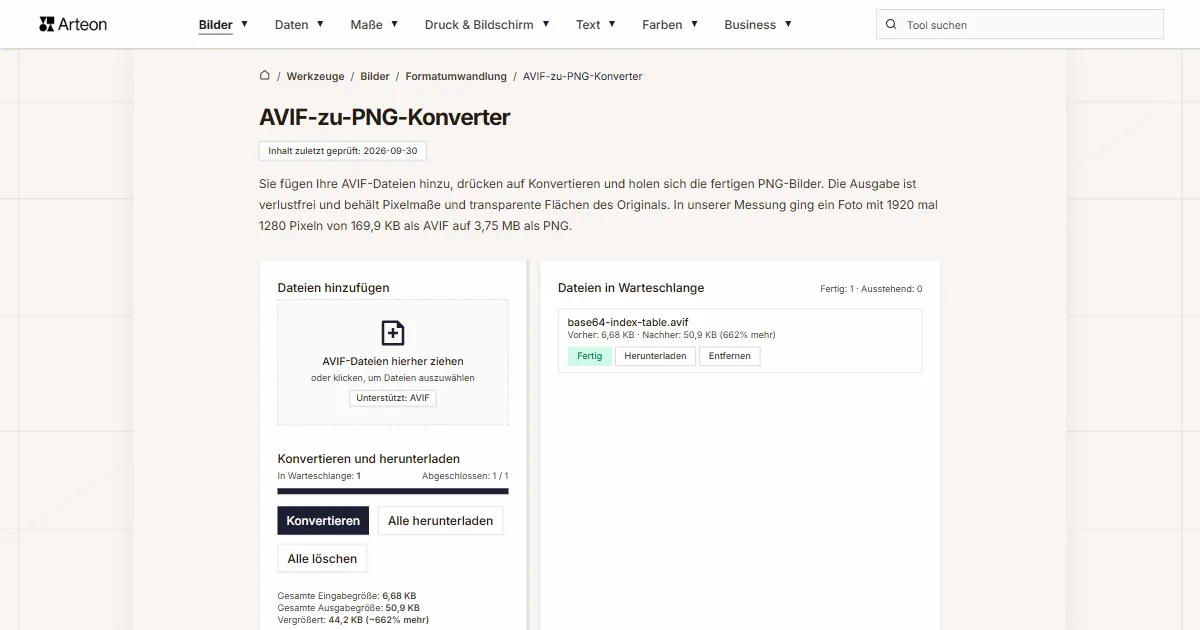Click the add-file icon in the drop zone
The height and width of the screenshot is (630, 1200).
[x=393, y=333]
